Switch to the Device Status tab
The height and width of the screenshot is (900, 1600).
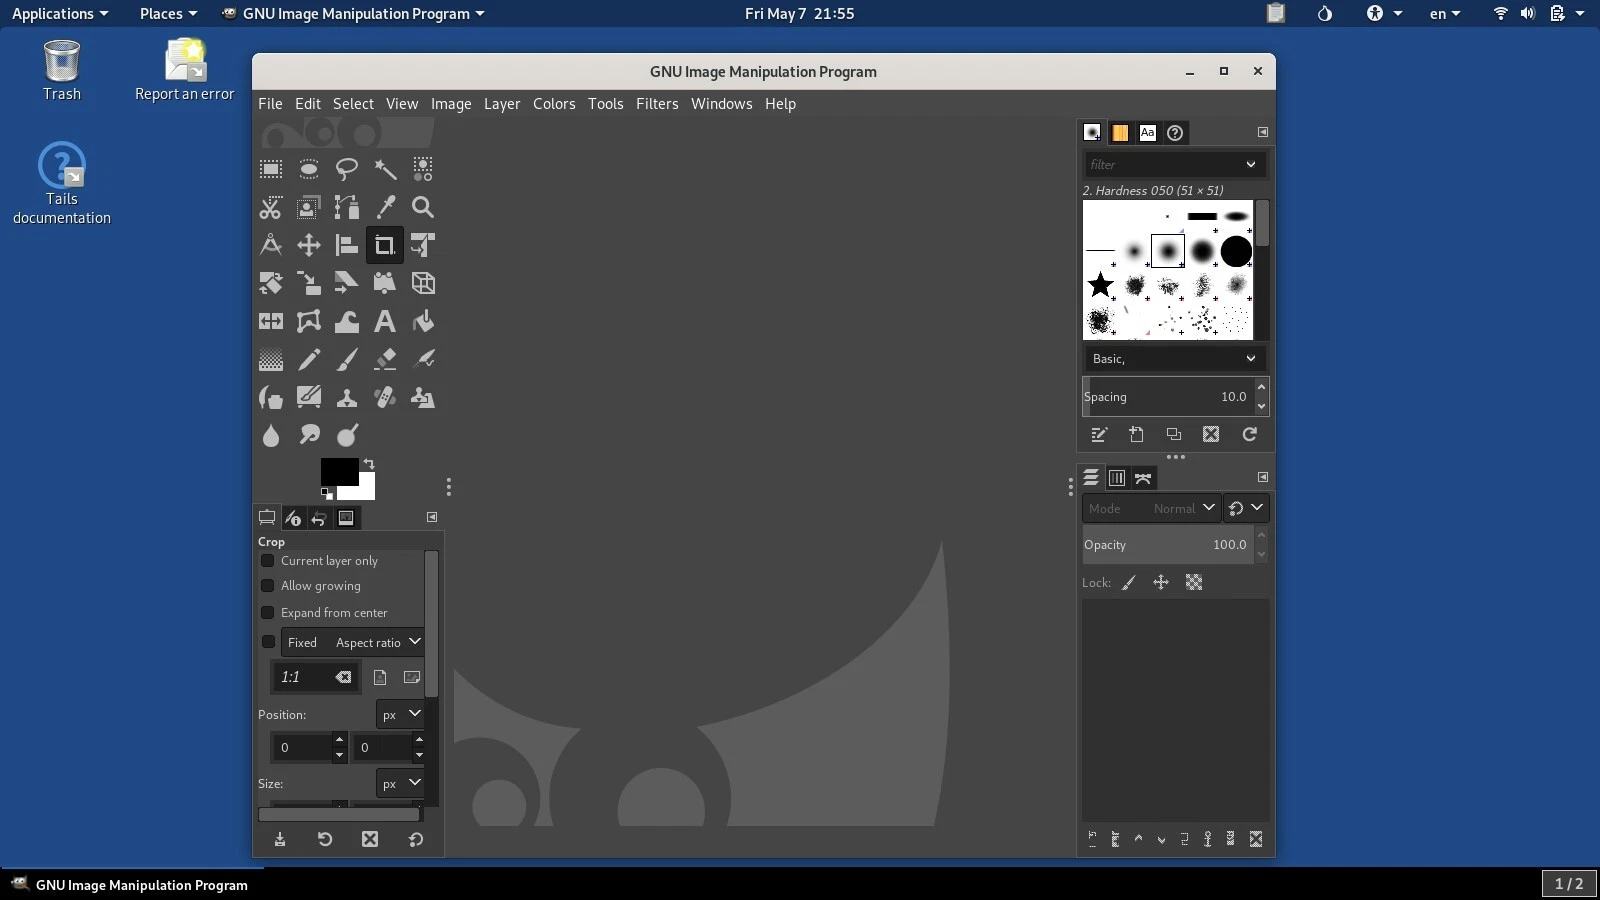(x=293, y=518)
